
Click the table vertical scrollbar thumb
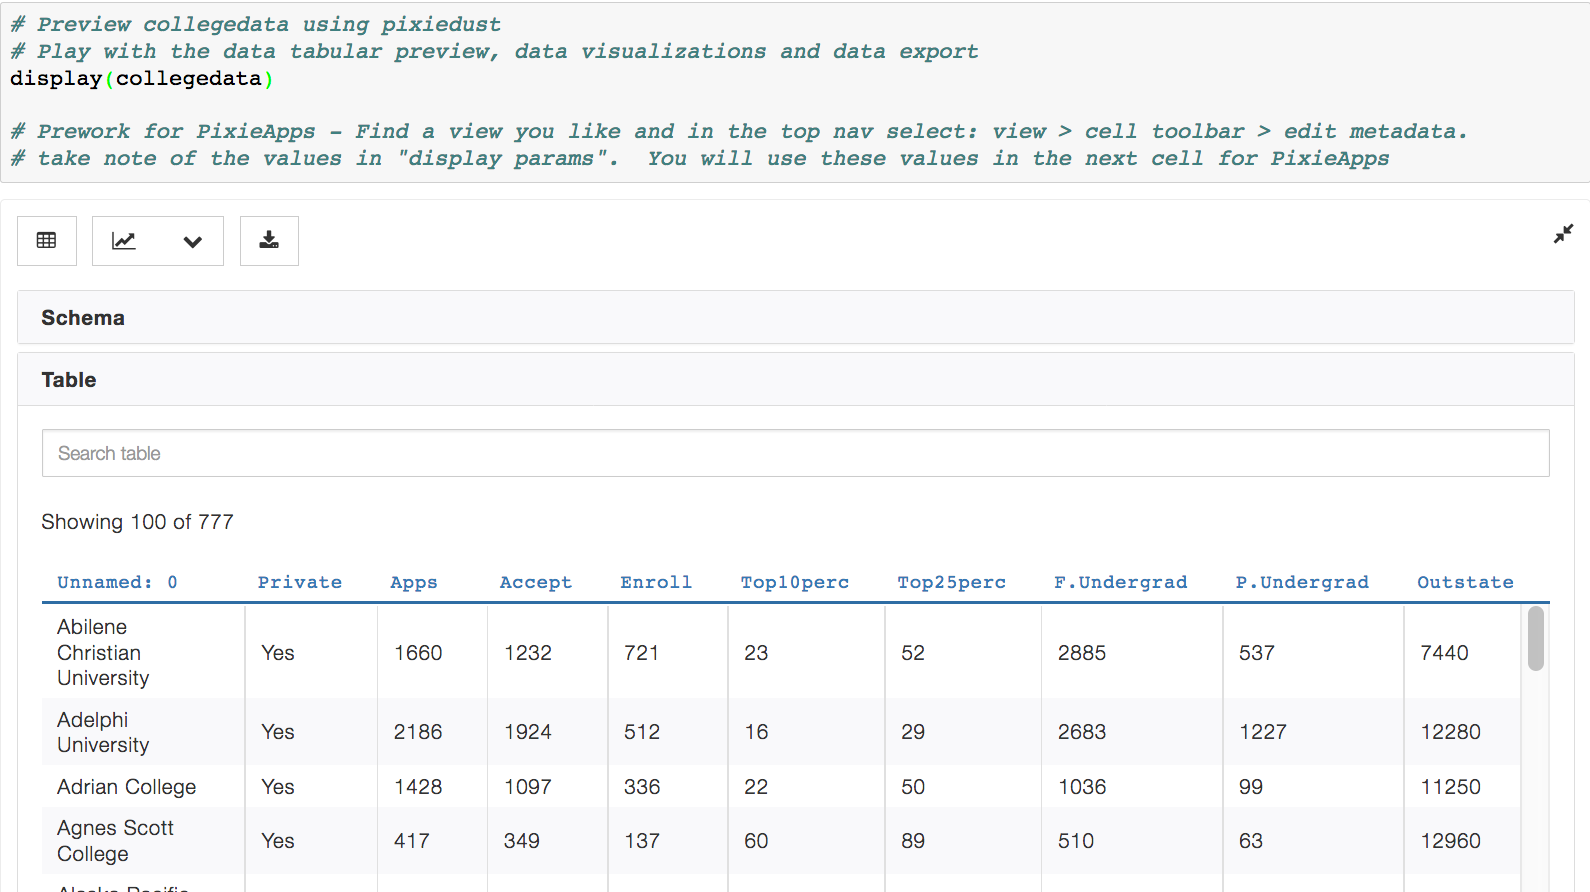1536,639
